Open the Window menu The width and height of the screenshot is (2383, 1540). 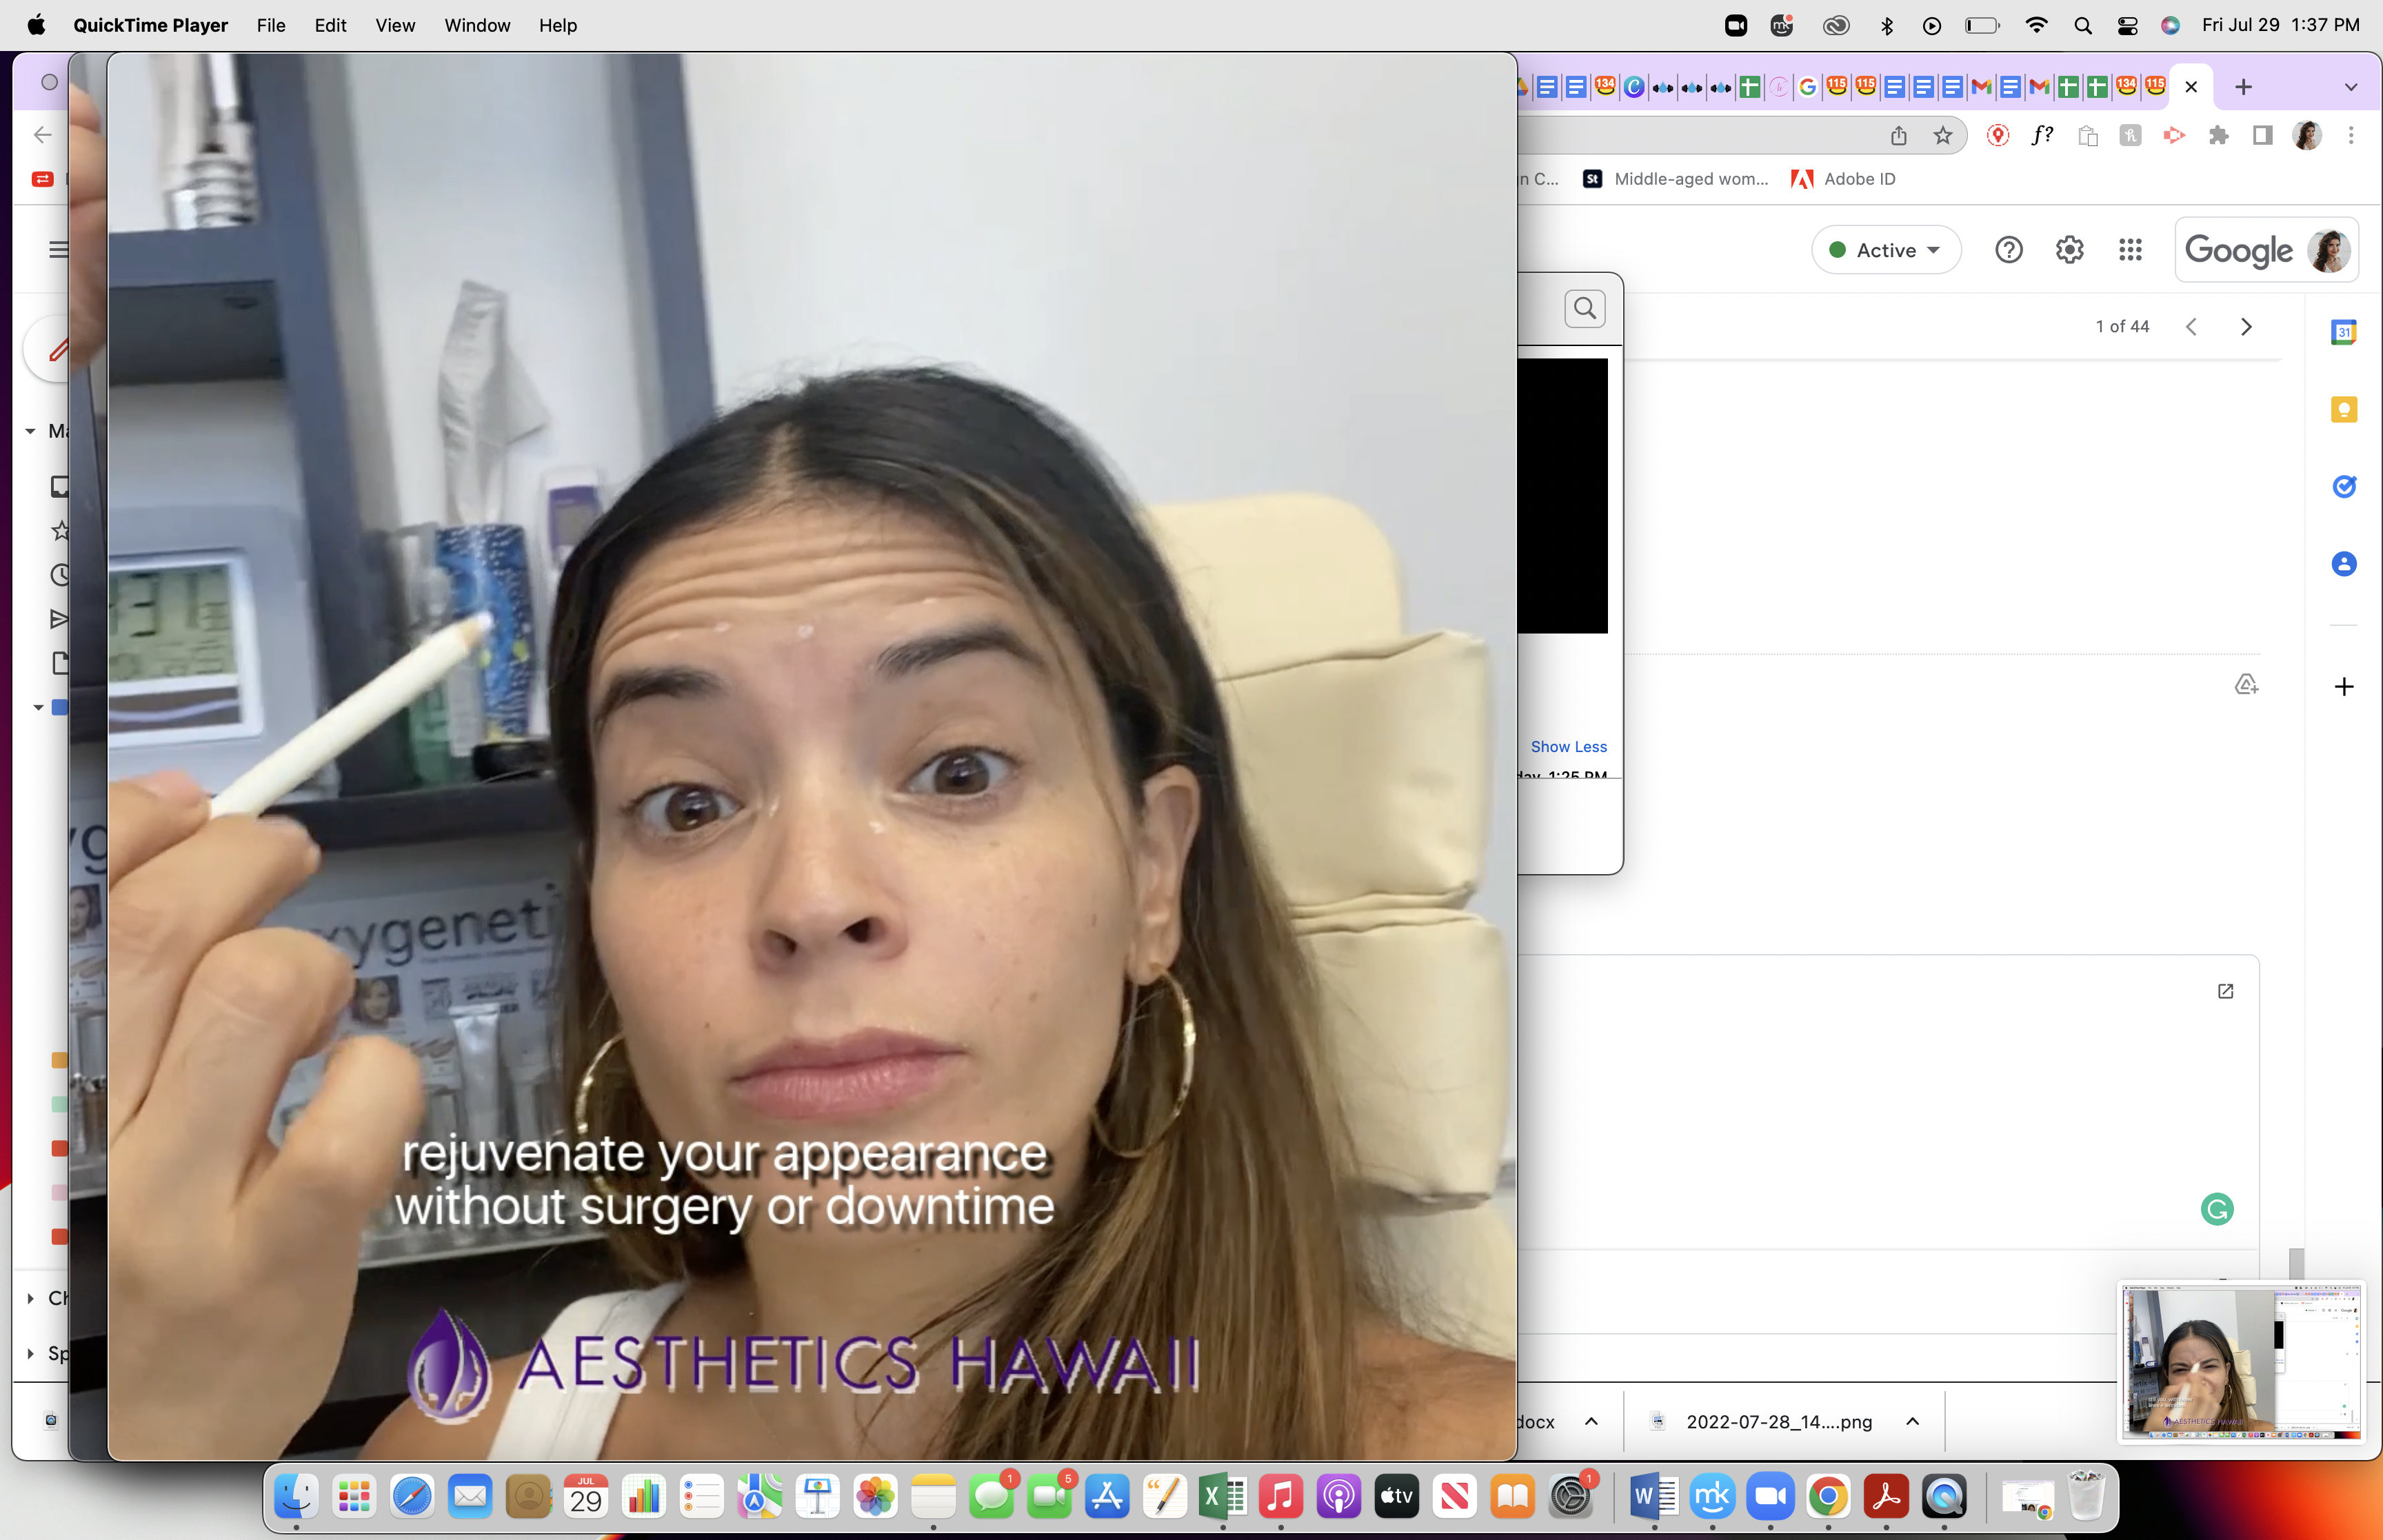[477, 26]
